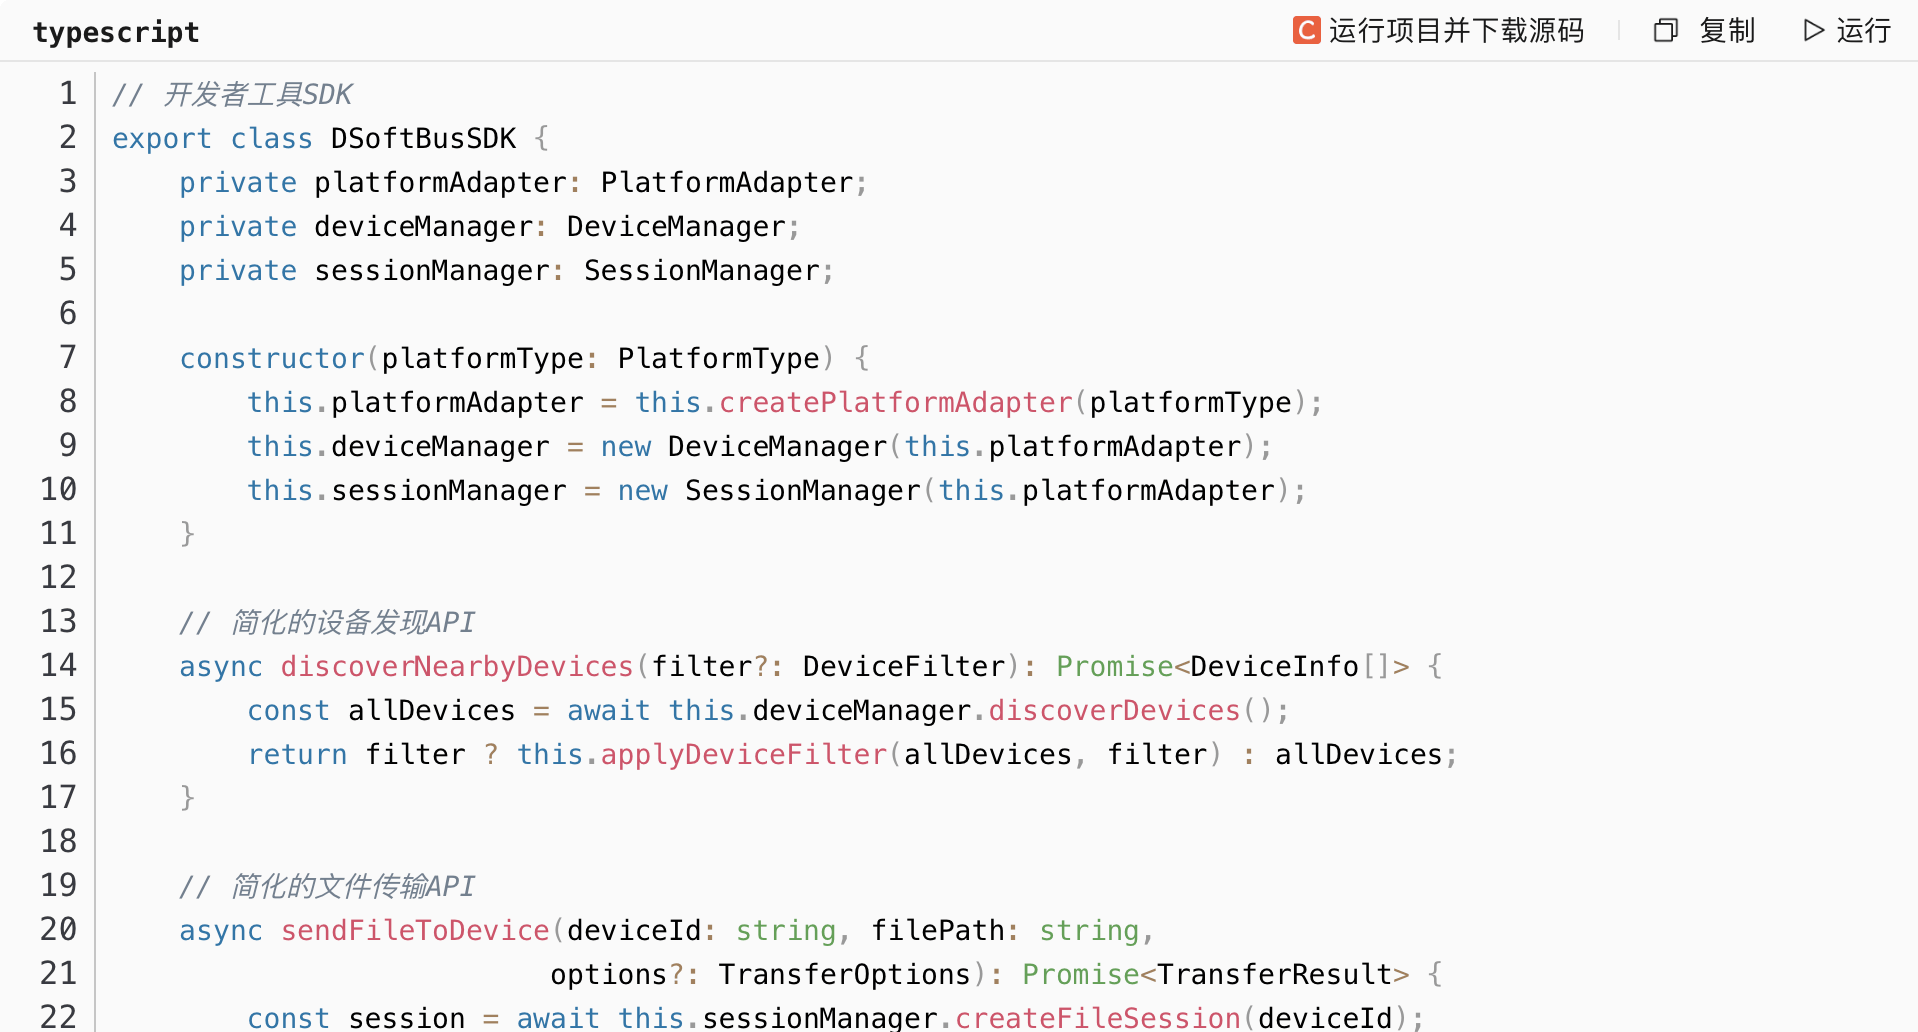The image size is (1918, 1032).
Task: Click line number 20 in gutter
Action: click(58, 929)
